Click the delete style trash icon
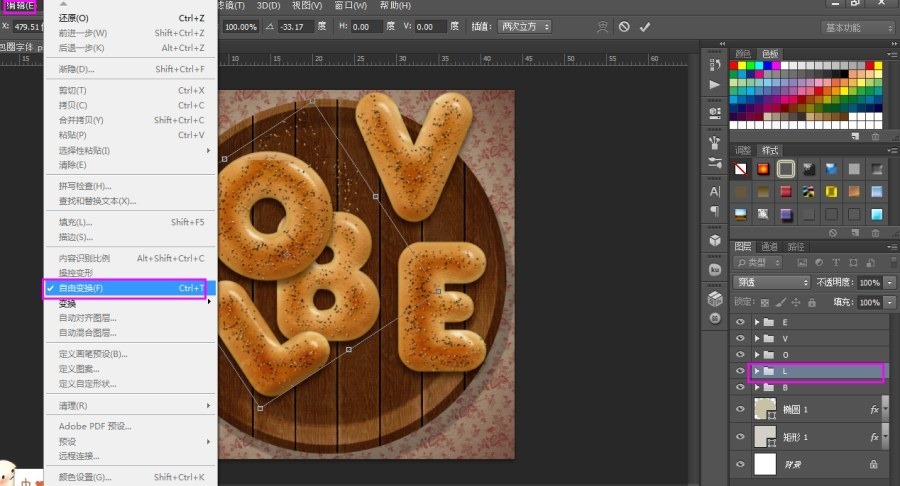This screenshot has height=486, width=900. point(875,233)
